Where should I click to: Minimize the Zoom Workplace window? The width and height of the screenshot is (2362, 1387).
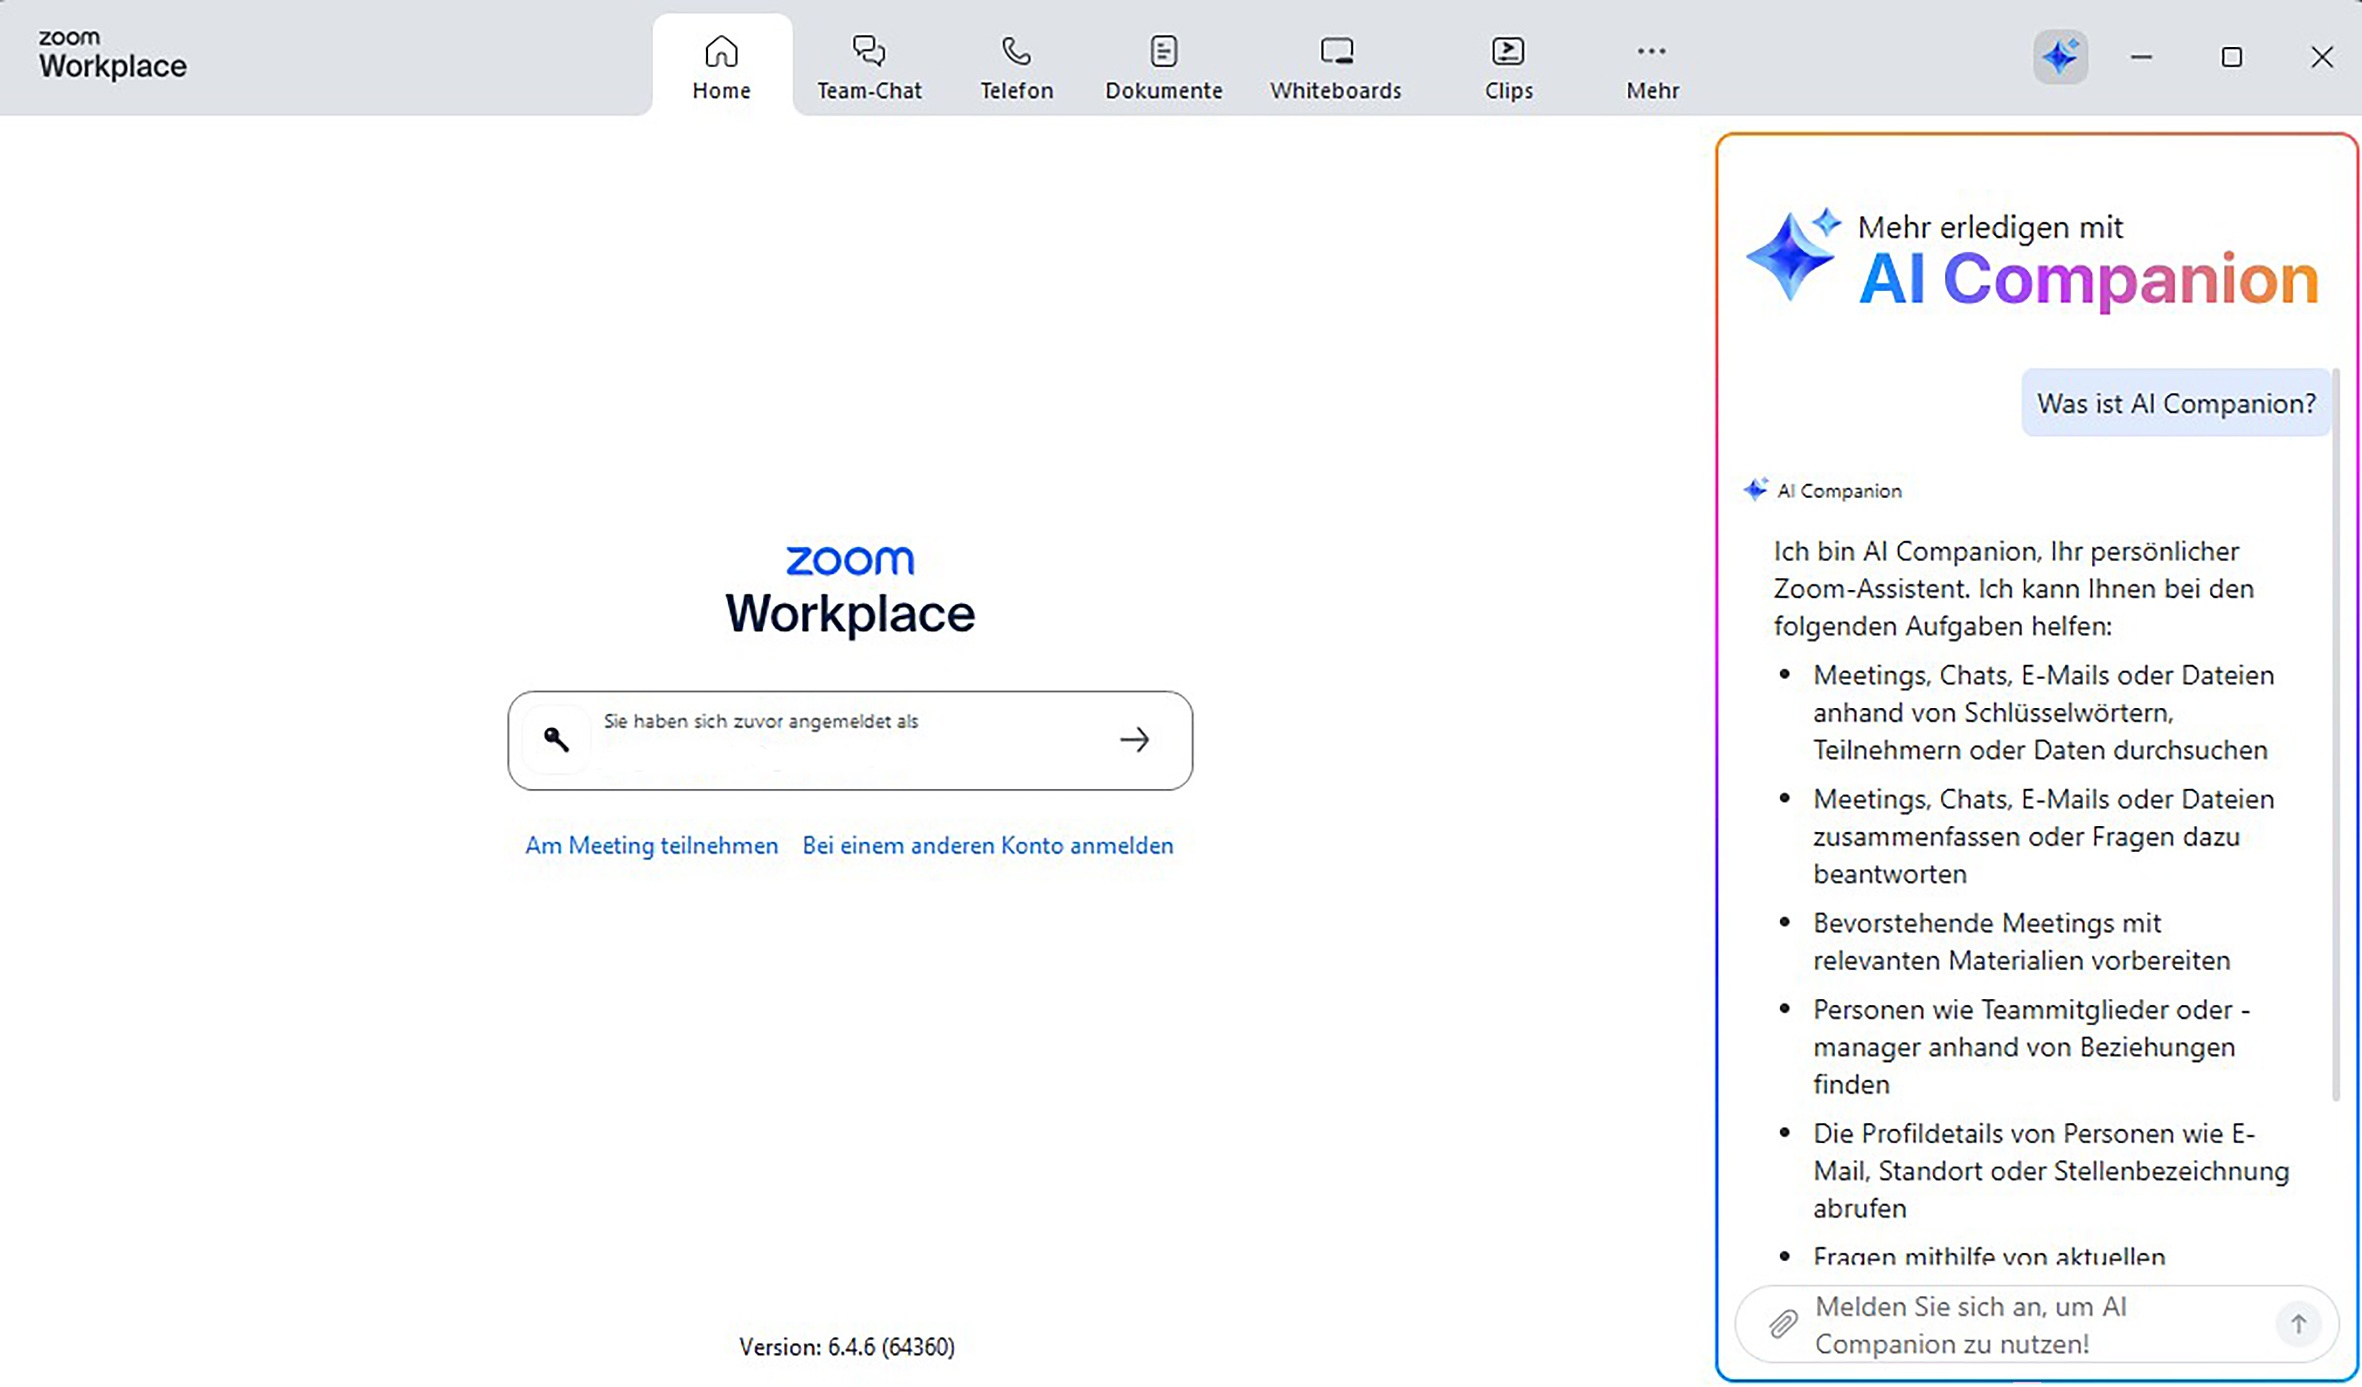(2141, 57)
